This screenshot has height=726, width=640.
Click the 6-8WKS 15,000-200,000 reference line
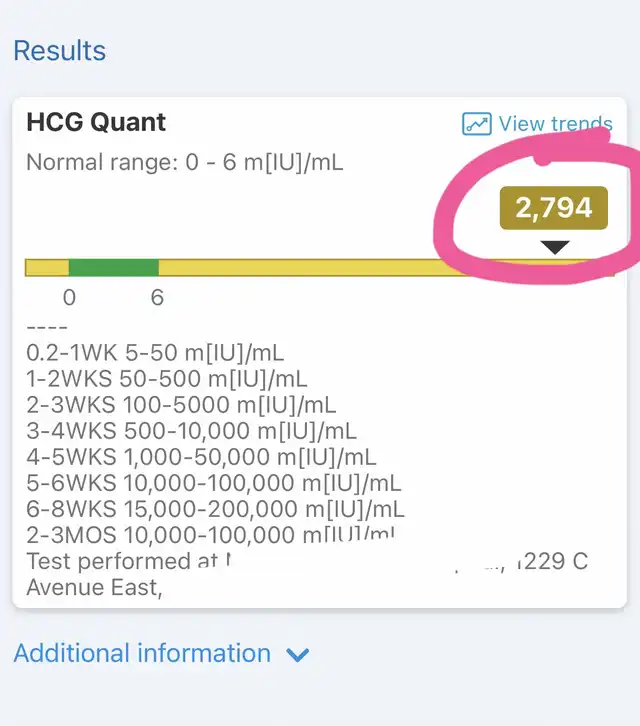[x=215, y=509]
